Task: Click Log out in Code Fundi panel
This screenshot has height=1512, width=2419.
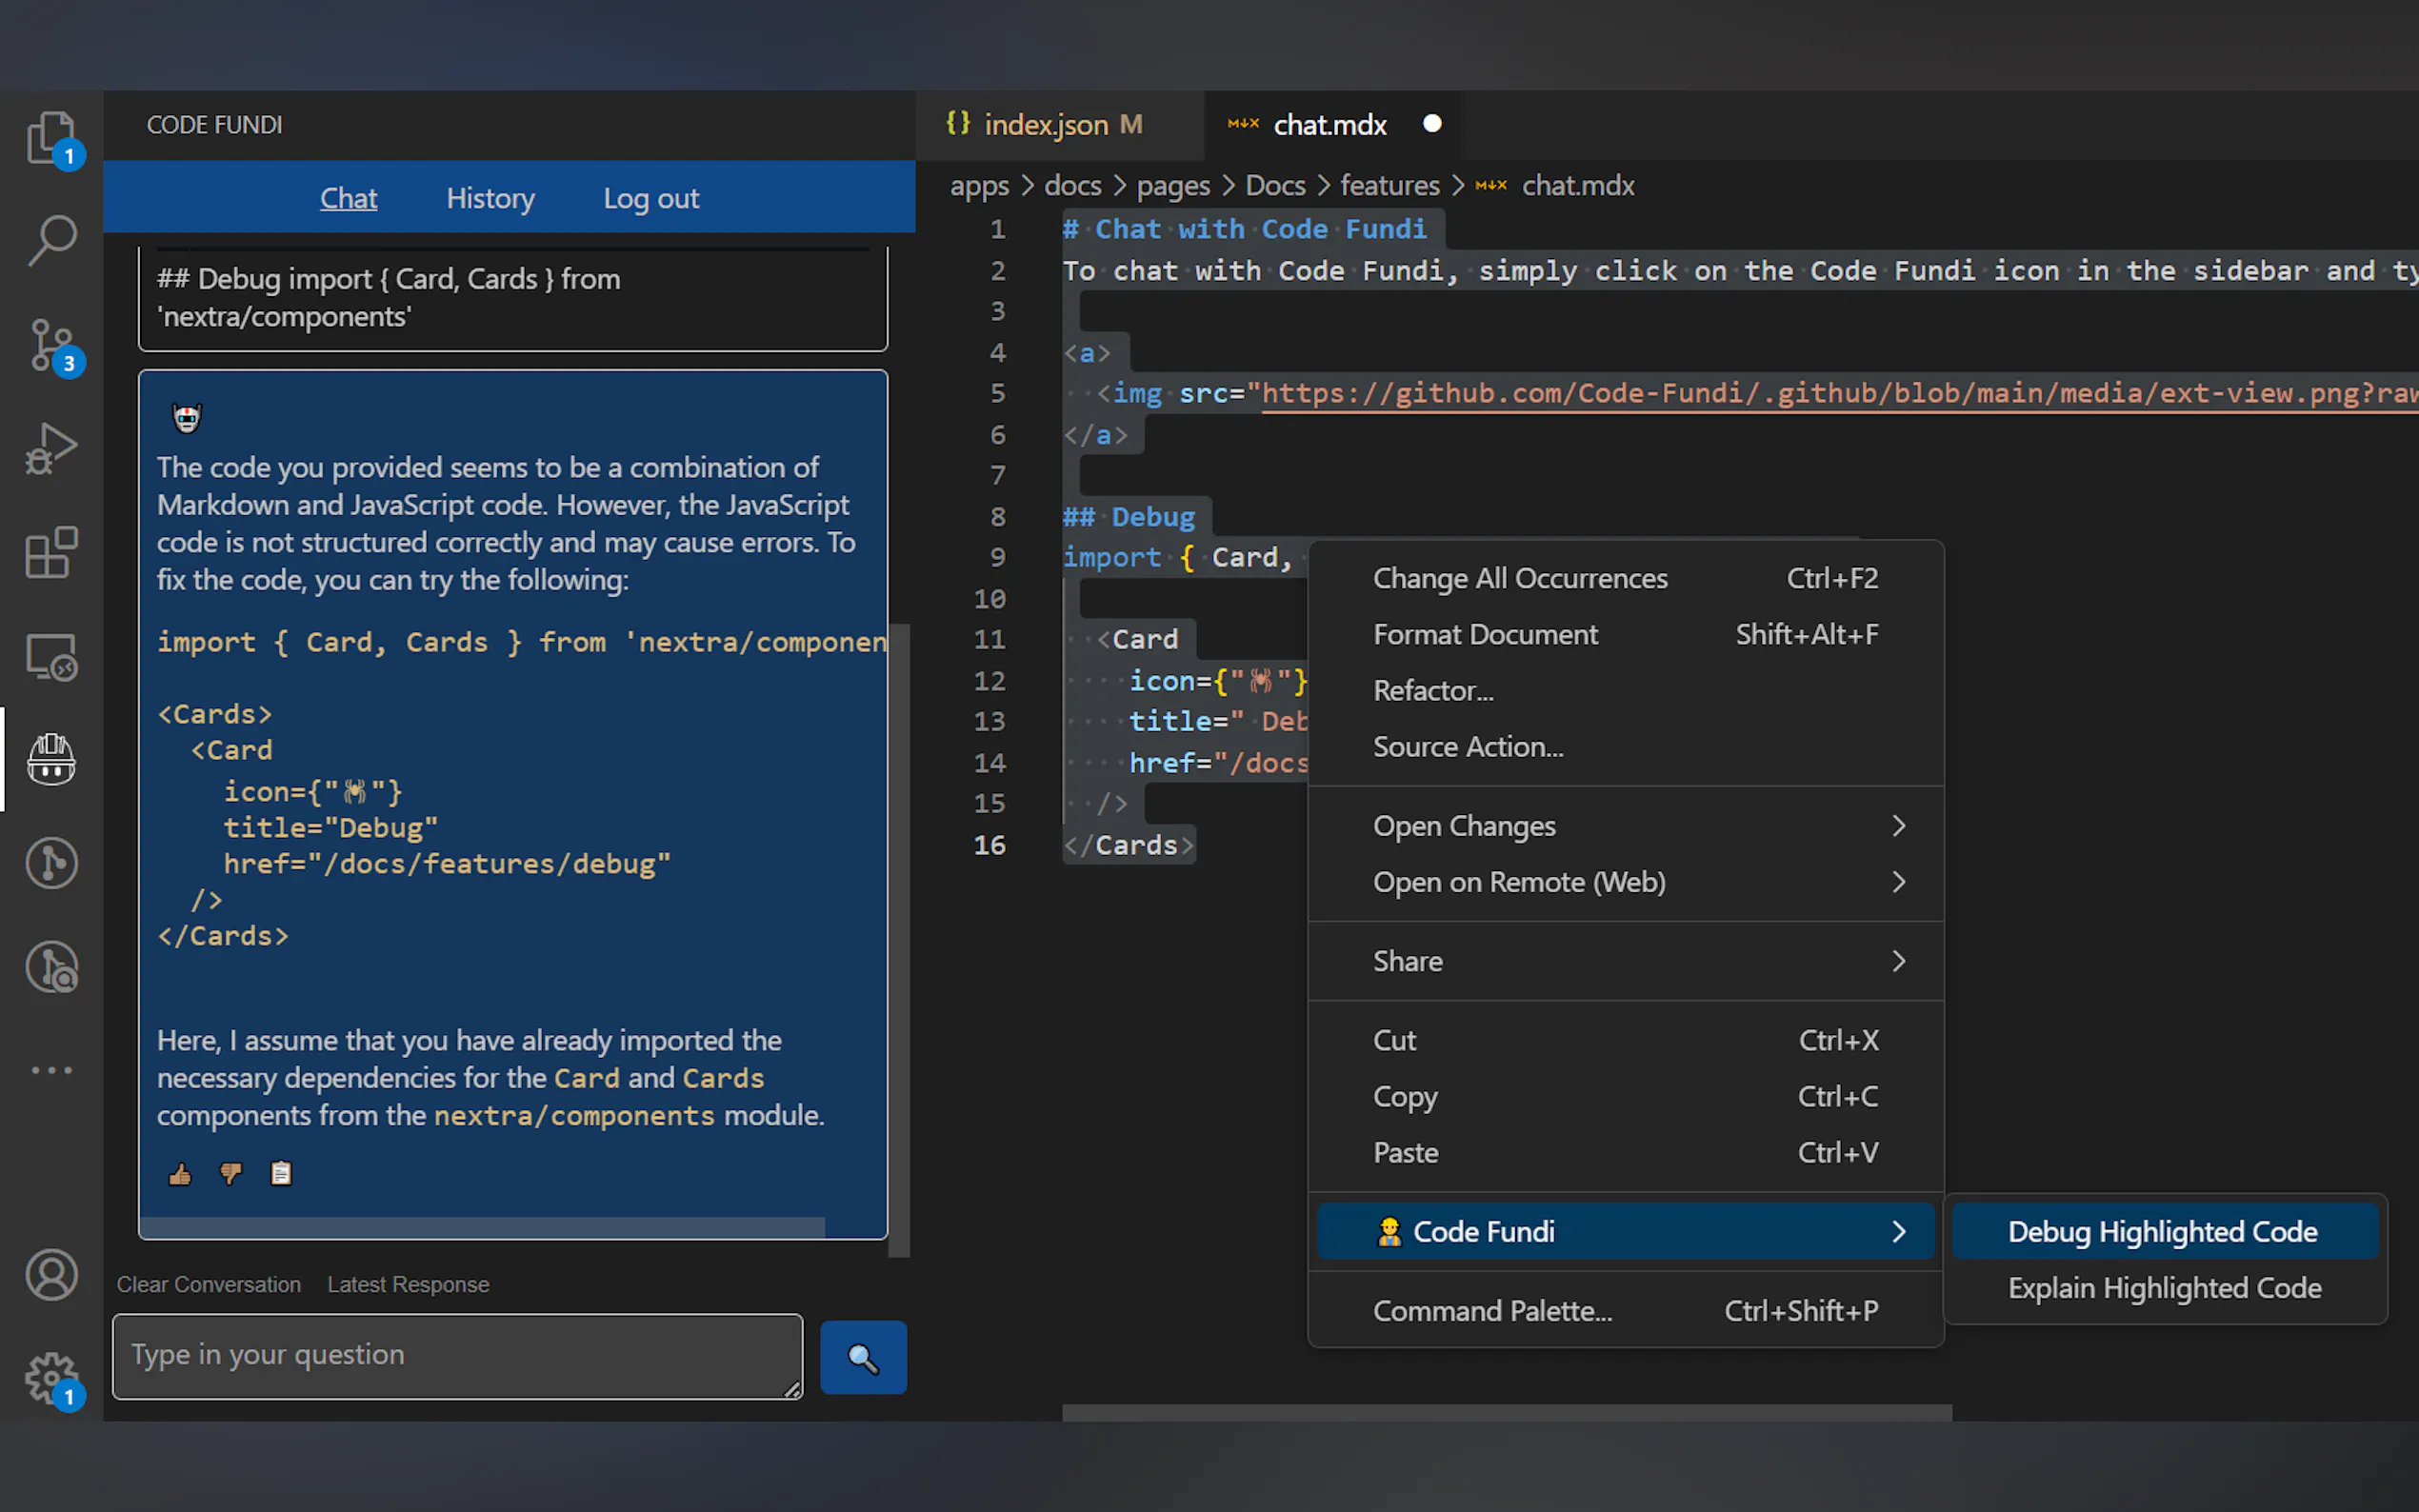Action: click(651, 198)
